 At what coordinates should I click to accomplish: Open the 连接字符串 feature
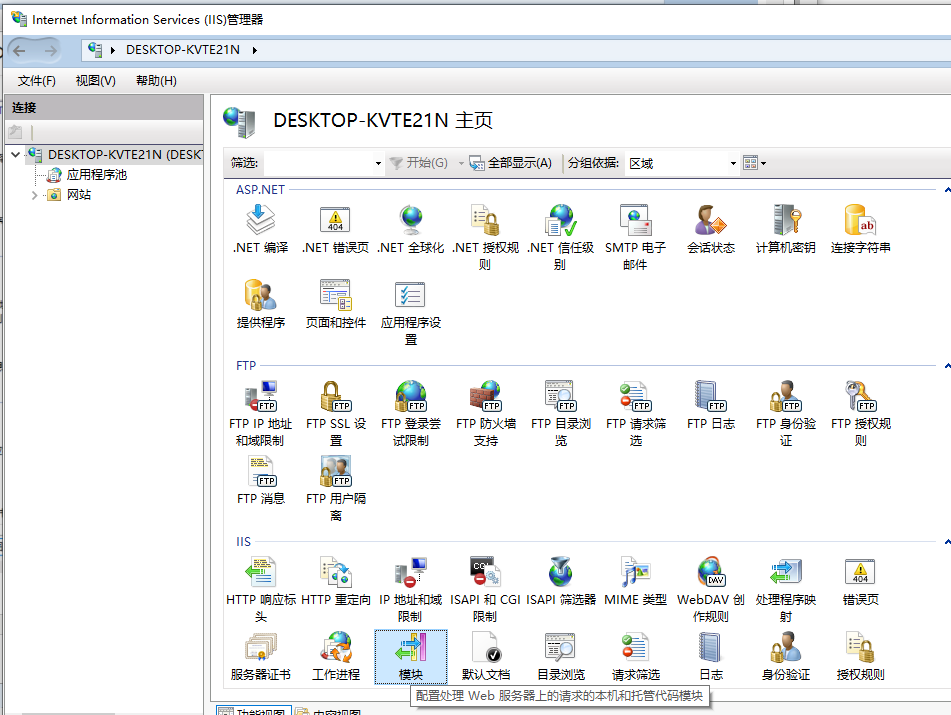click(861, 229)
